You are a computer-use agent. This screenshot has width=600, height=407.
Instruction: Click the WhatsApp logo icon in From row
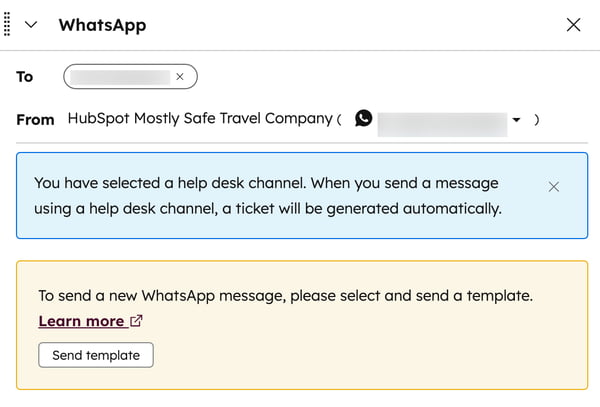[363, 118]
